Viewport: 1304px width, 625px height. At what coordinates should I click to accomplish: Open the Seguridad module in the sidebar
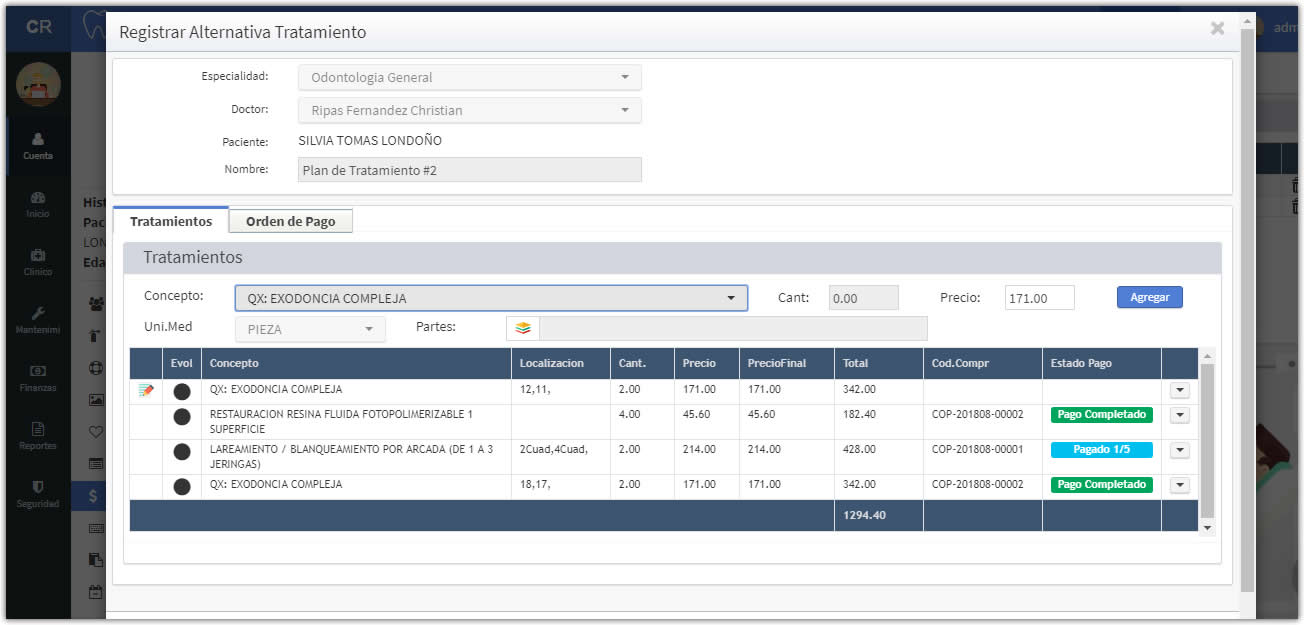[x=38, y=493]
